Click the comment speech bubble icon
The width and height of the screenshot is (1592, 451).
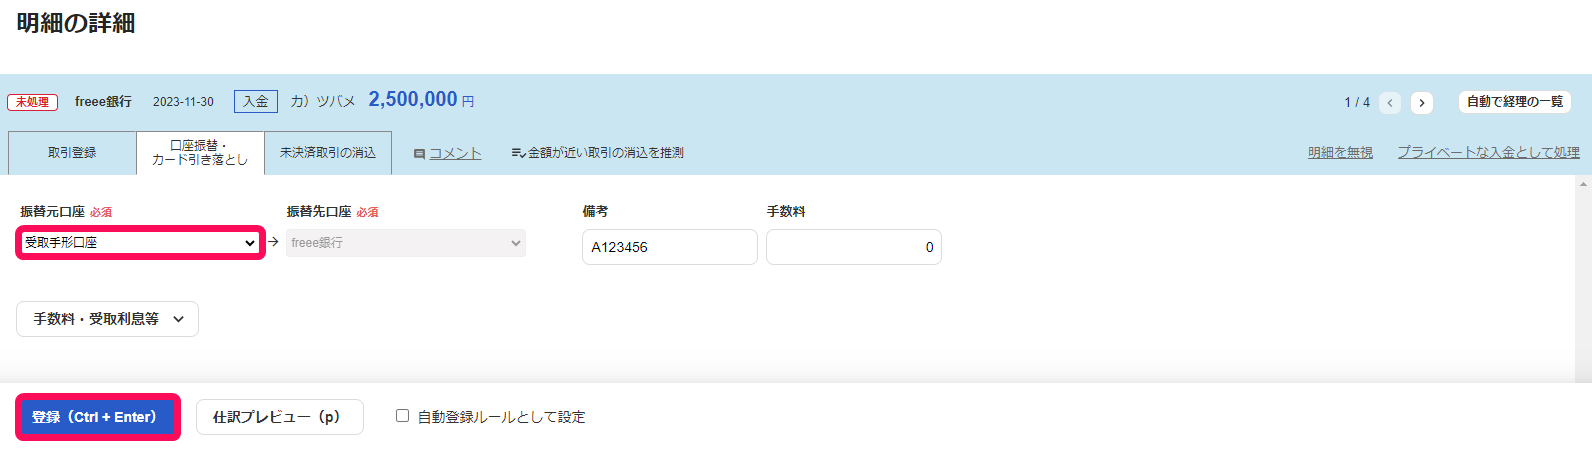(420, 154)
